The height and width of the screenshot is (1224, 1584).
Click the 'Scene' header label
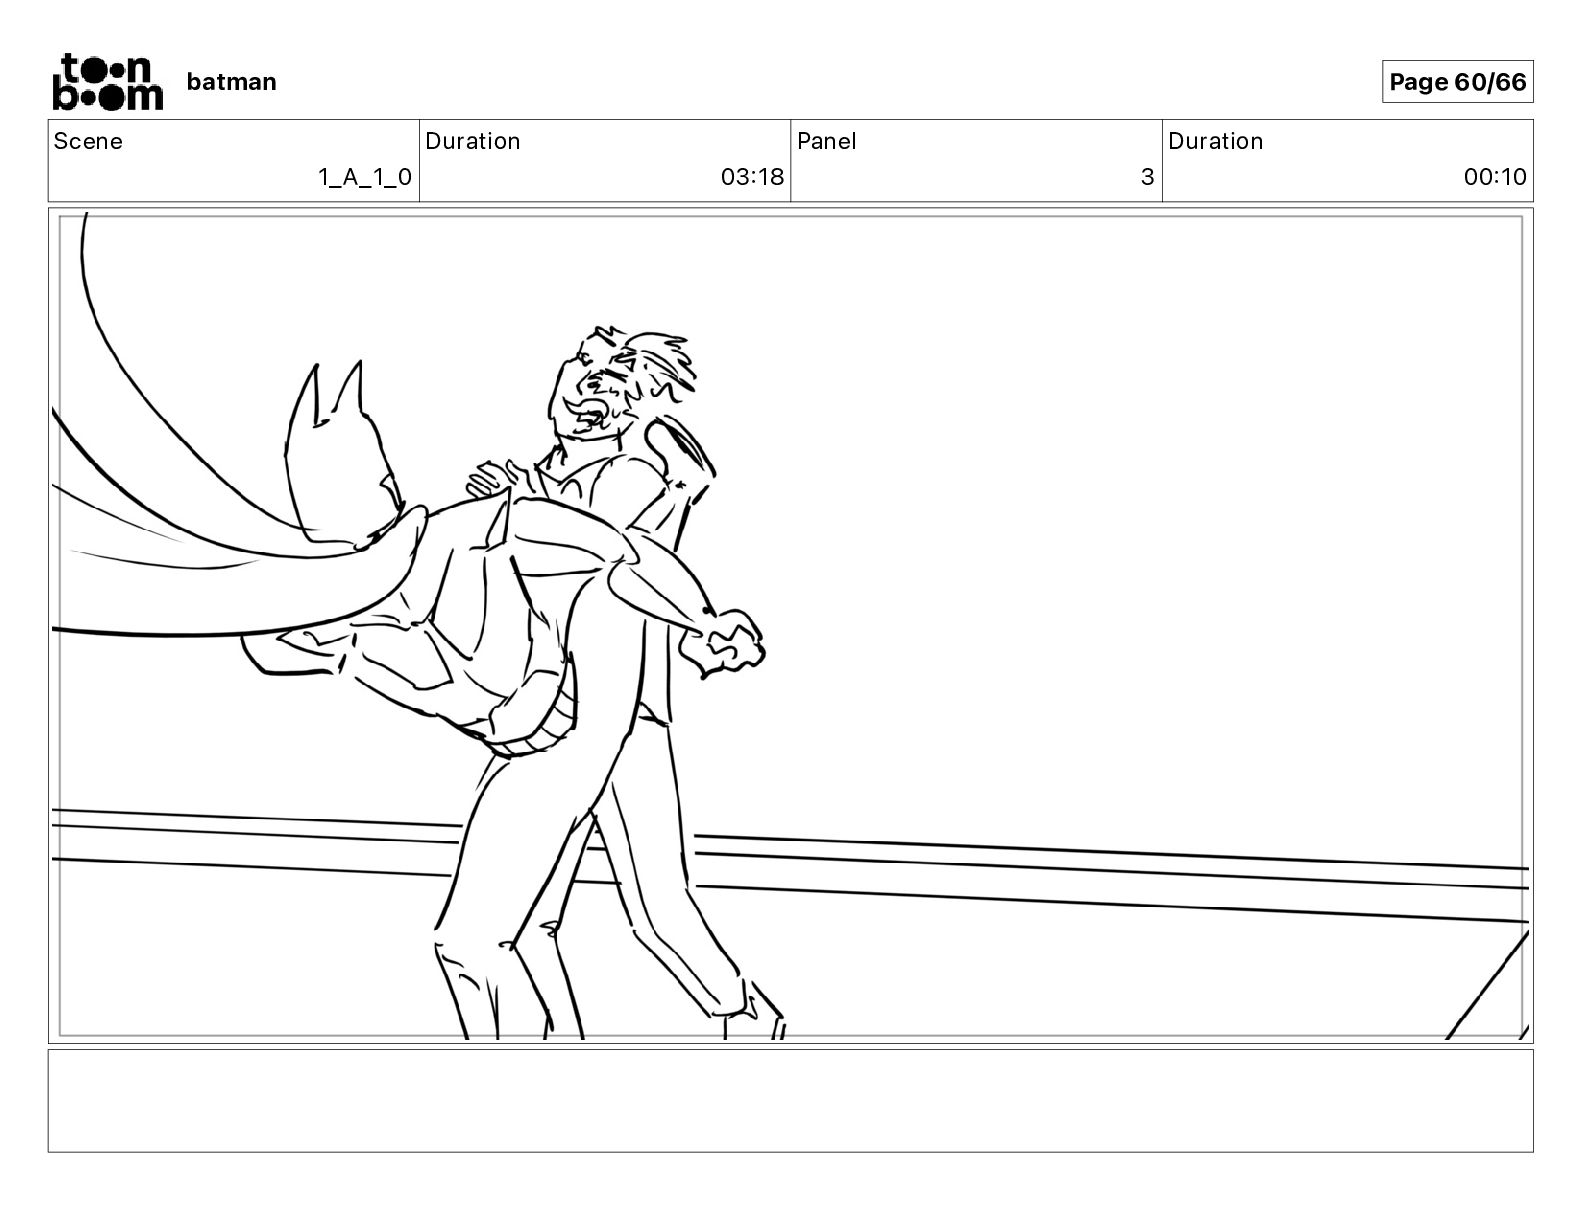click(x=88, y=141)
